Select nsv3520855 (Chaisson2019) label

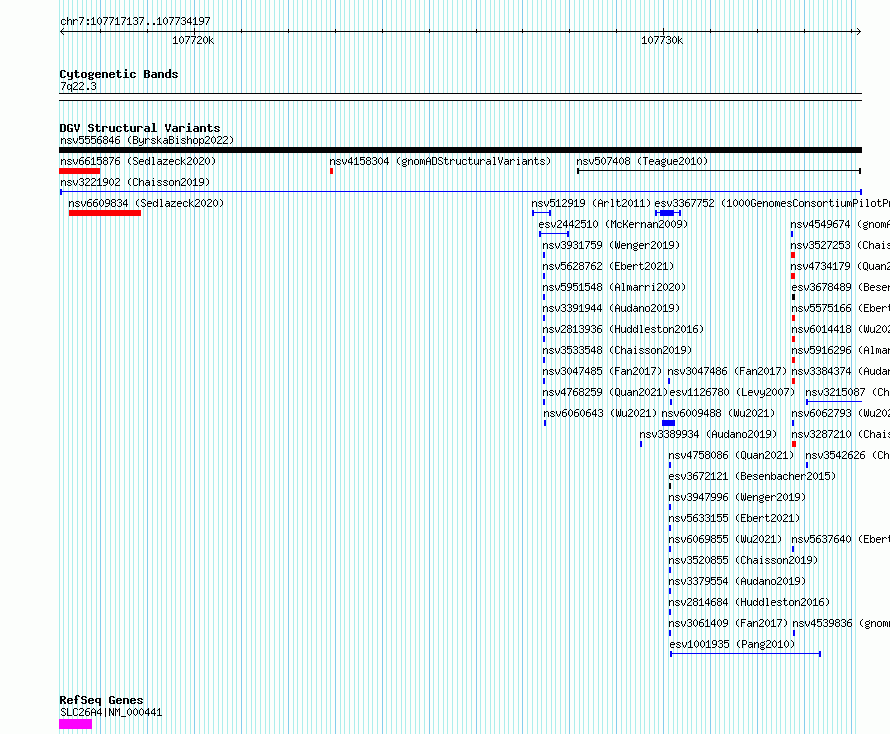(x=743, y=560)
